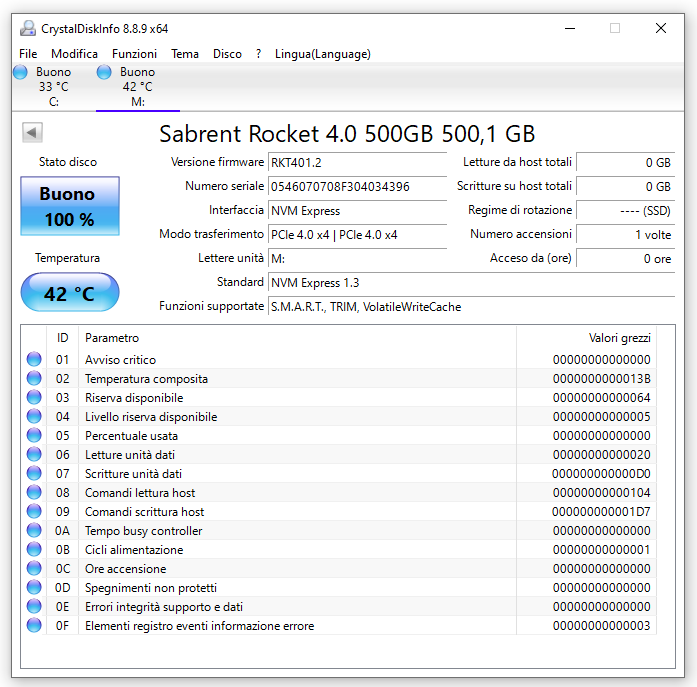Open the ? help menu
The image size is (697, 687).
pyautogui.click(x=258, y=54)
